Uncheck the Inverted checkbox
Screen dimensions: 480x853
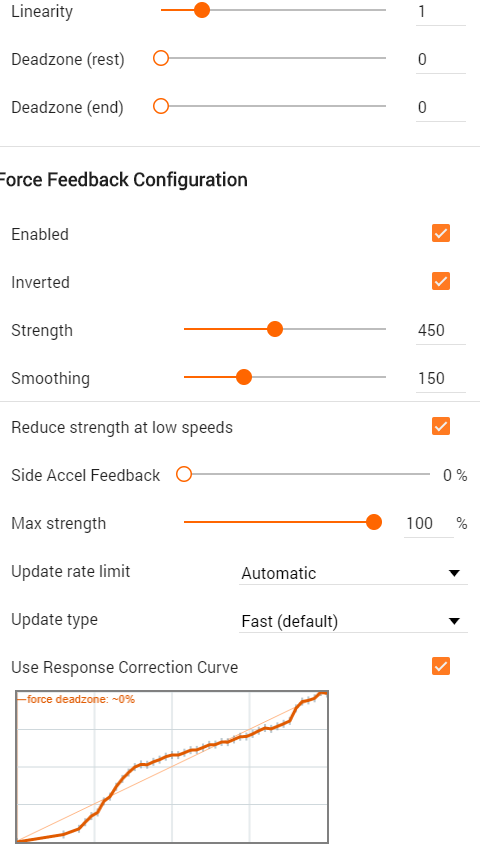[441, 281]
